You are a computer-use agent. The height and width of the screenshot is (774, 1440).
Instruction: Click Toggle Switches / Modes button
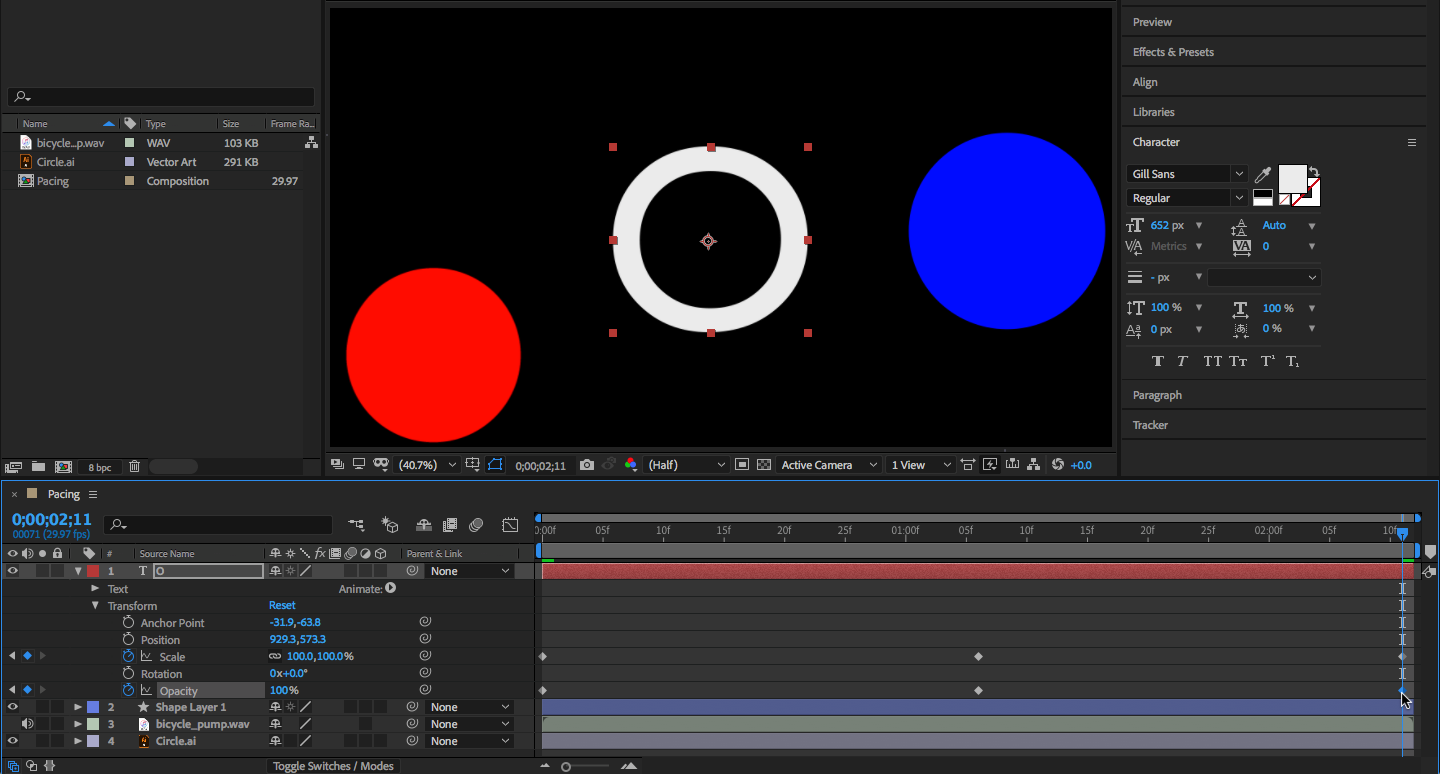point(334,766)
